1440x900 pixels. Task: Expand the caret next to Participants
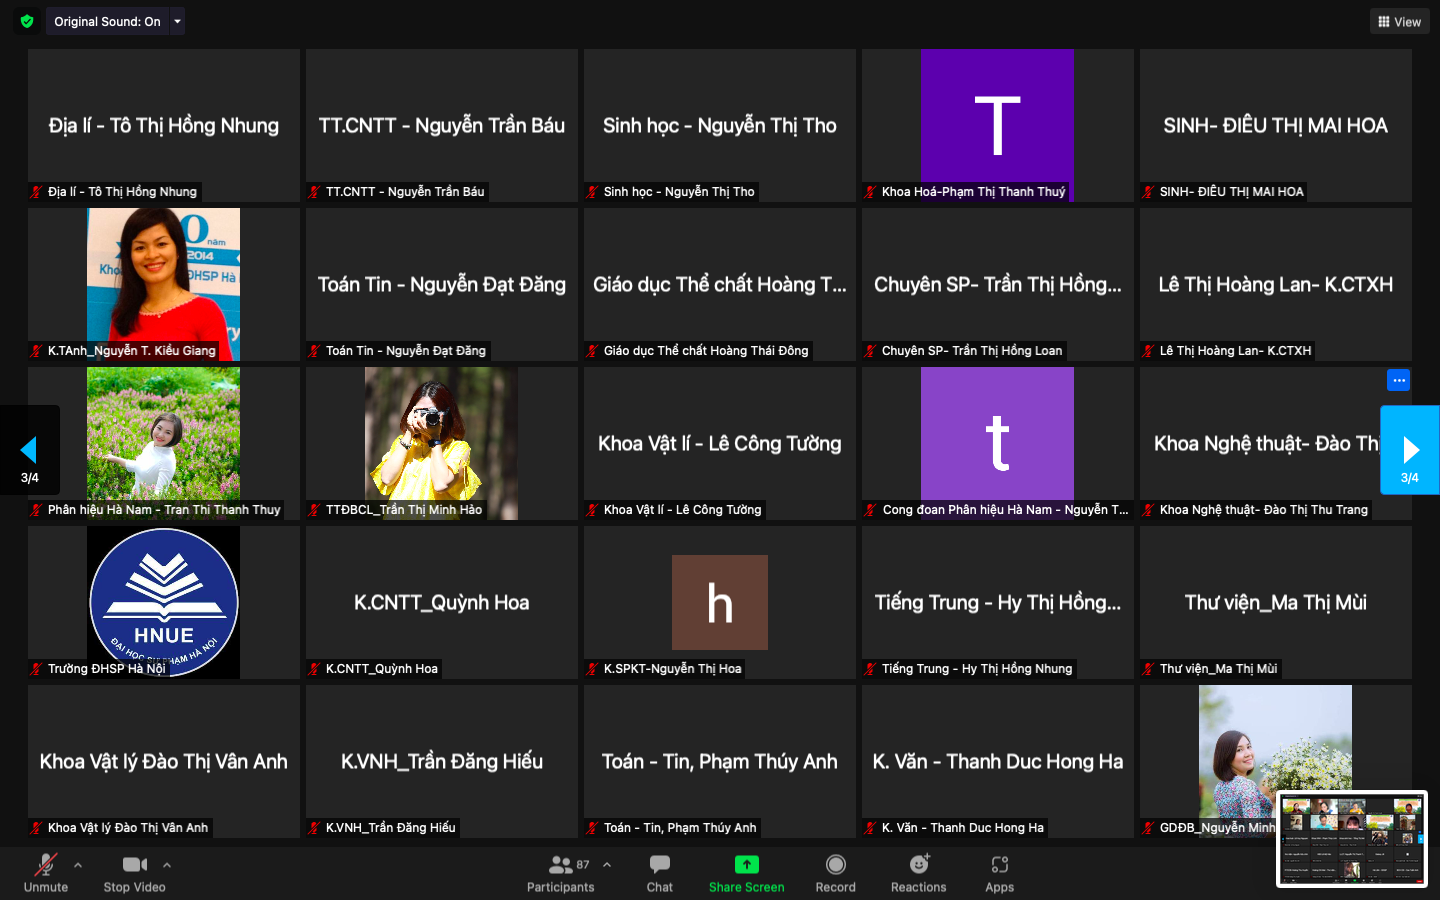tap(607, 865)
